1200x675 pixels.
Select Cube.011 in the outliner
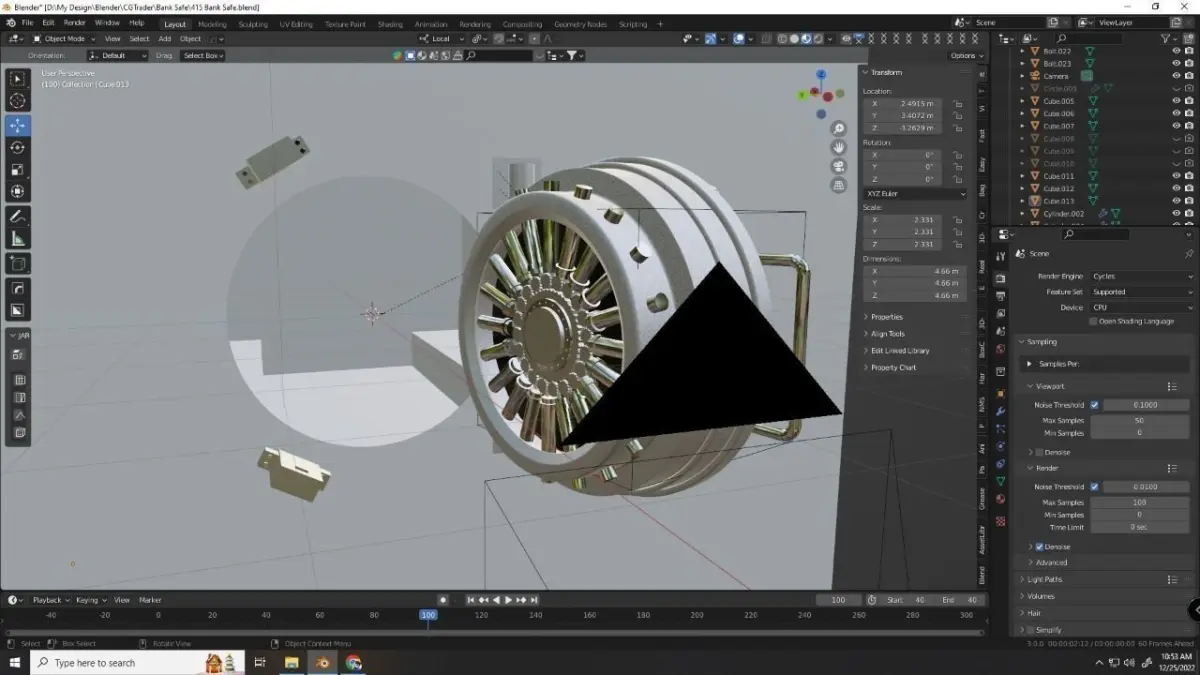click(1058, 176)
